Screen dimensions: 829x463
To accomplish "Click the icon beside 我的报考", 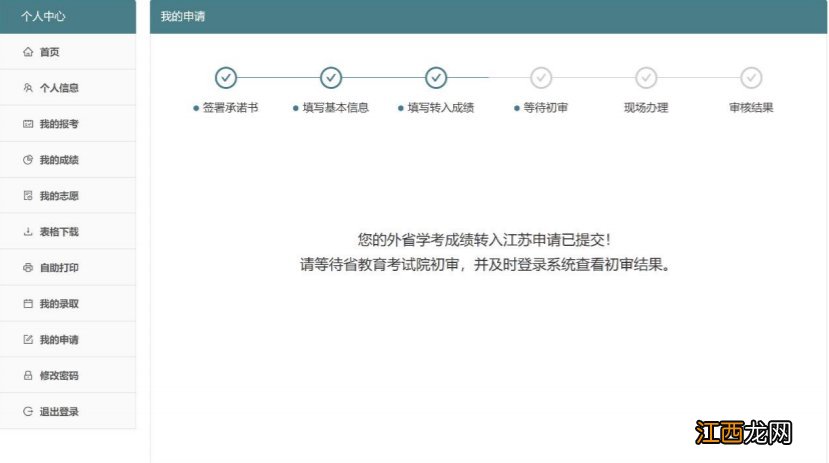I will click(x=28, y=124).
